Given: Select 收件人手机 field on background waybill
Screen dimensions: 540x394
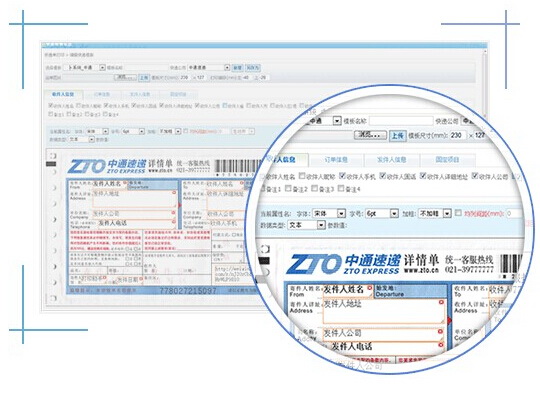Looking at the screenshot, I should pyautogui.click(x=228, y=224).
